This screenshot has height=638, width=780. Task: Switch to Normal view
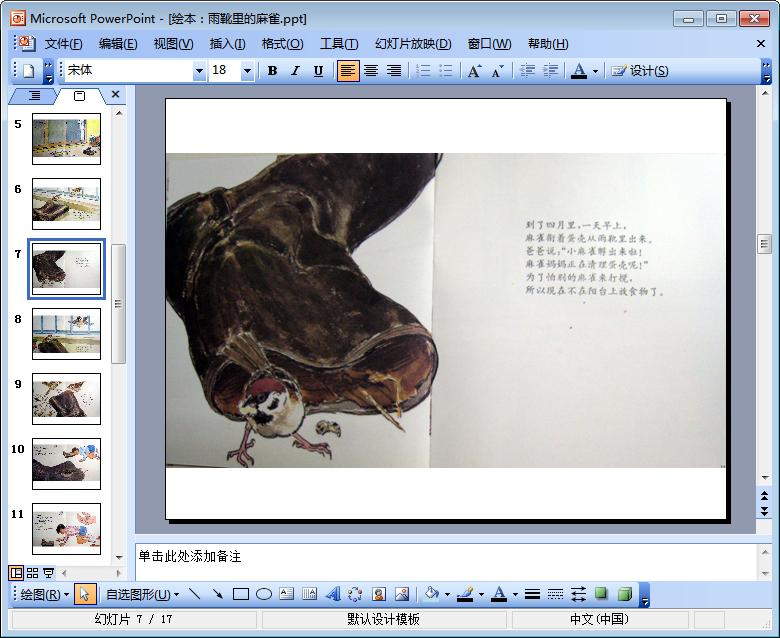click(x=16, y=573)
